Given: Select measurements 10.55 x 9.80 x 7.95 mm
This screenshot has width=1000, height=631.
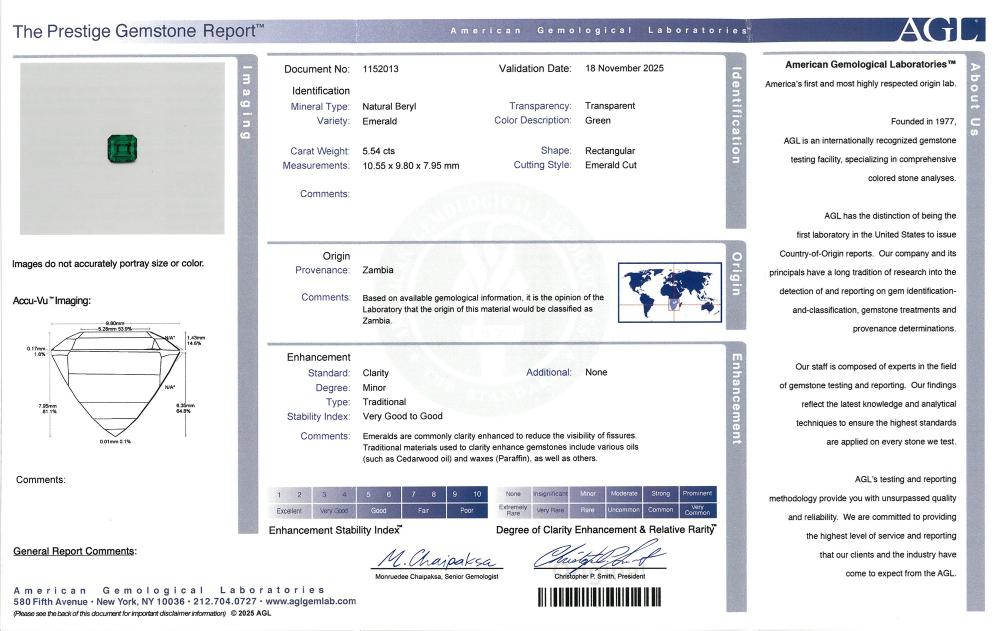Looking at the screenshot, I should point(411,166).
